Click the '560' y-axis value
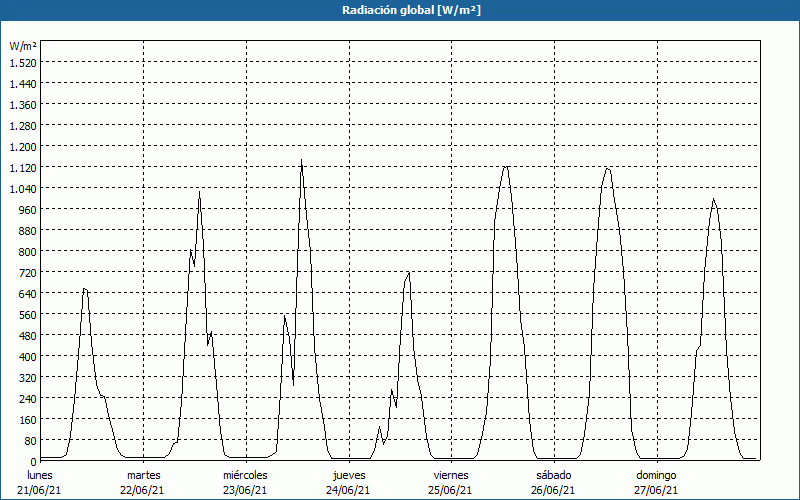The image size is (800, 500). click(29, 315)
